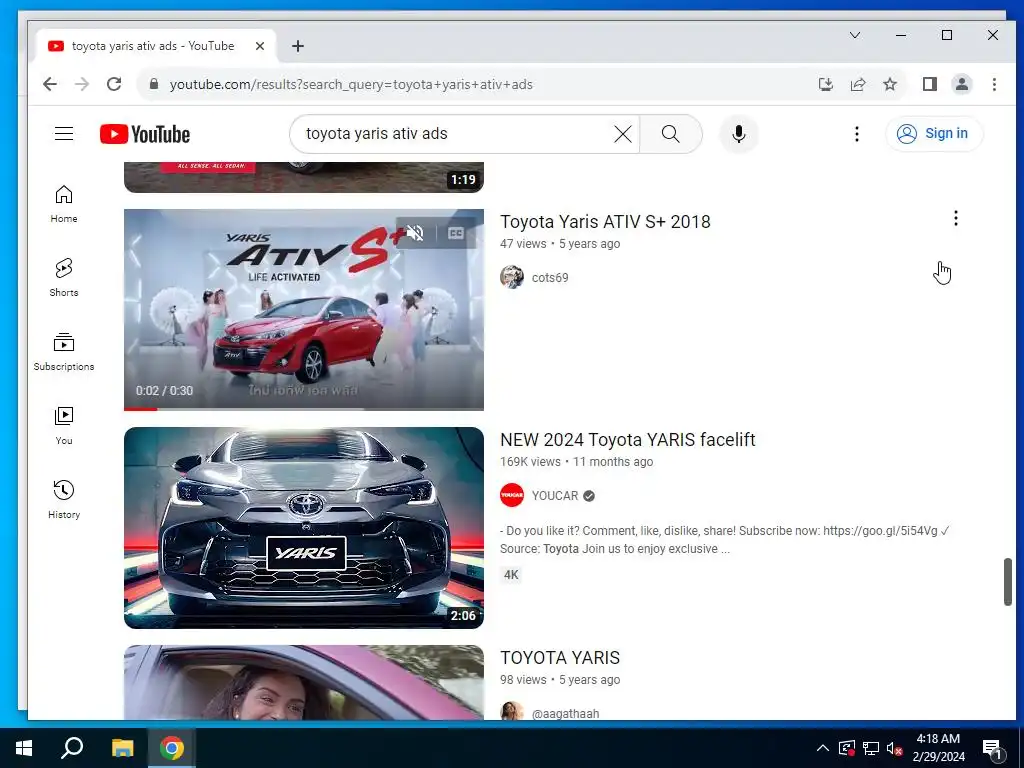This screenshot has height=768, width=1024.
Task: Open the Windows Start menu
Action: coord(24,748)
